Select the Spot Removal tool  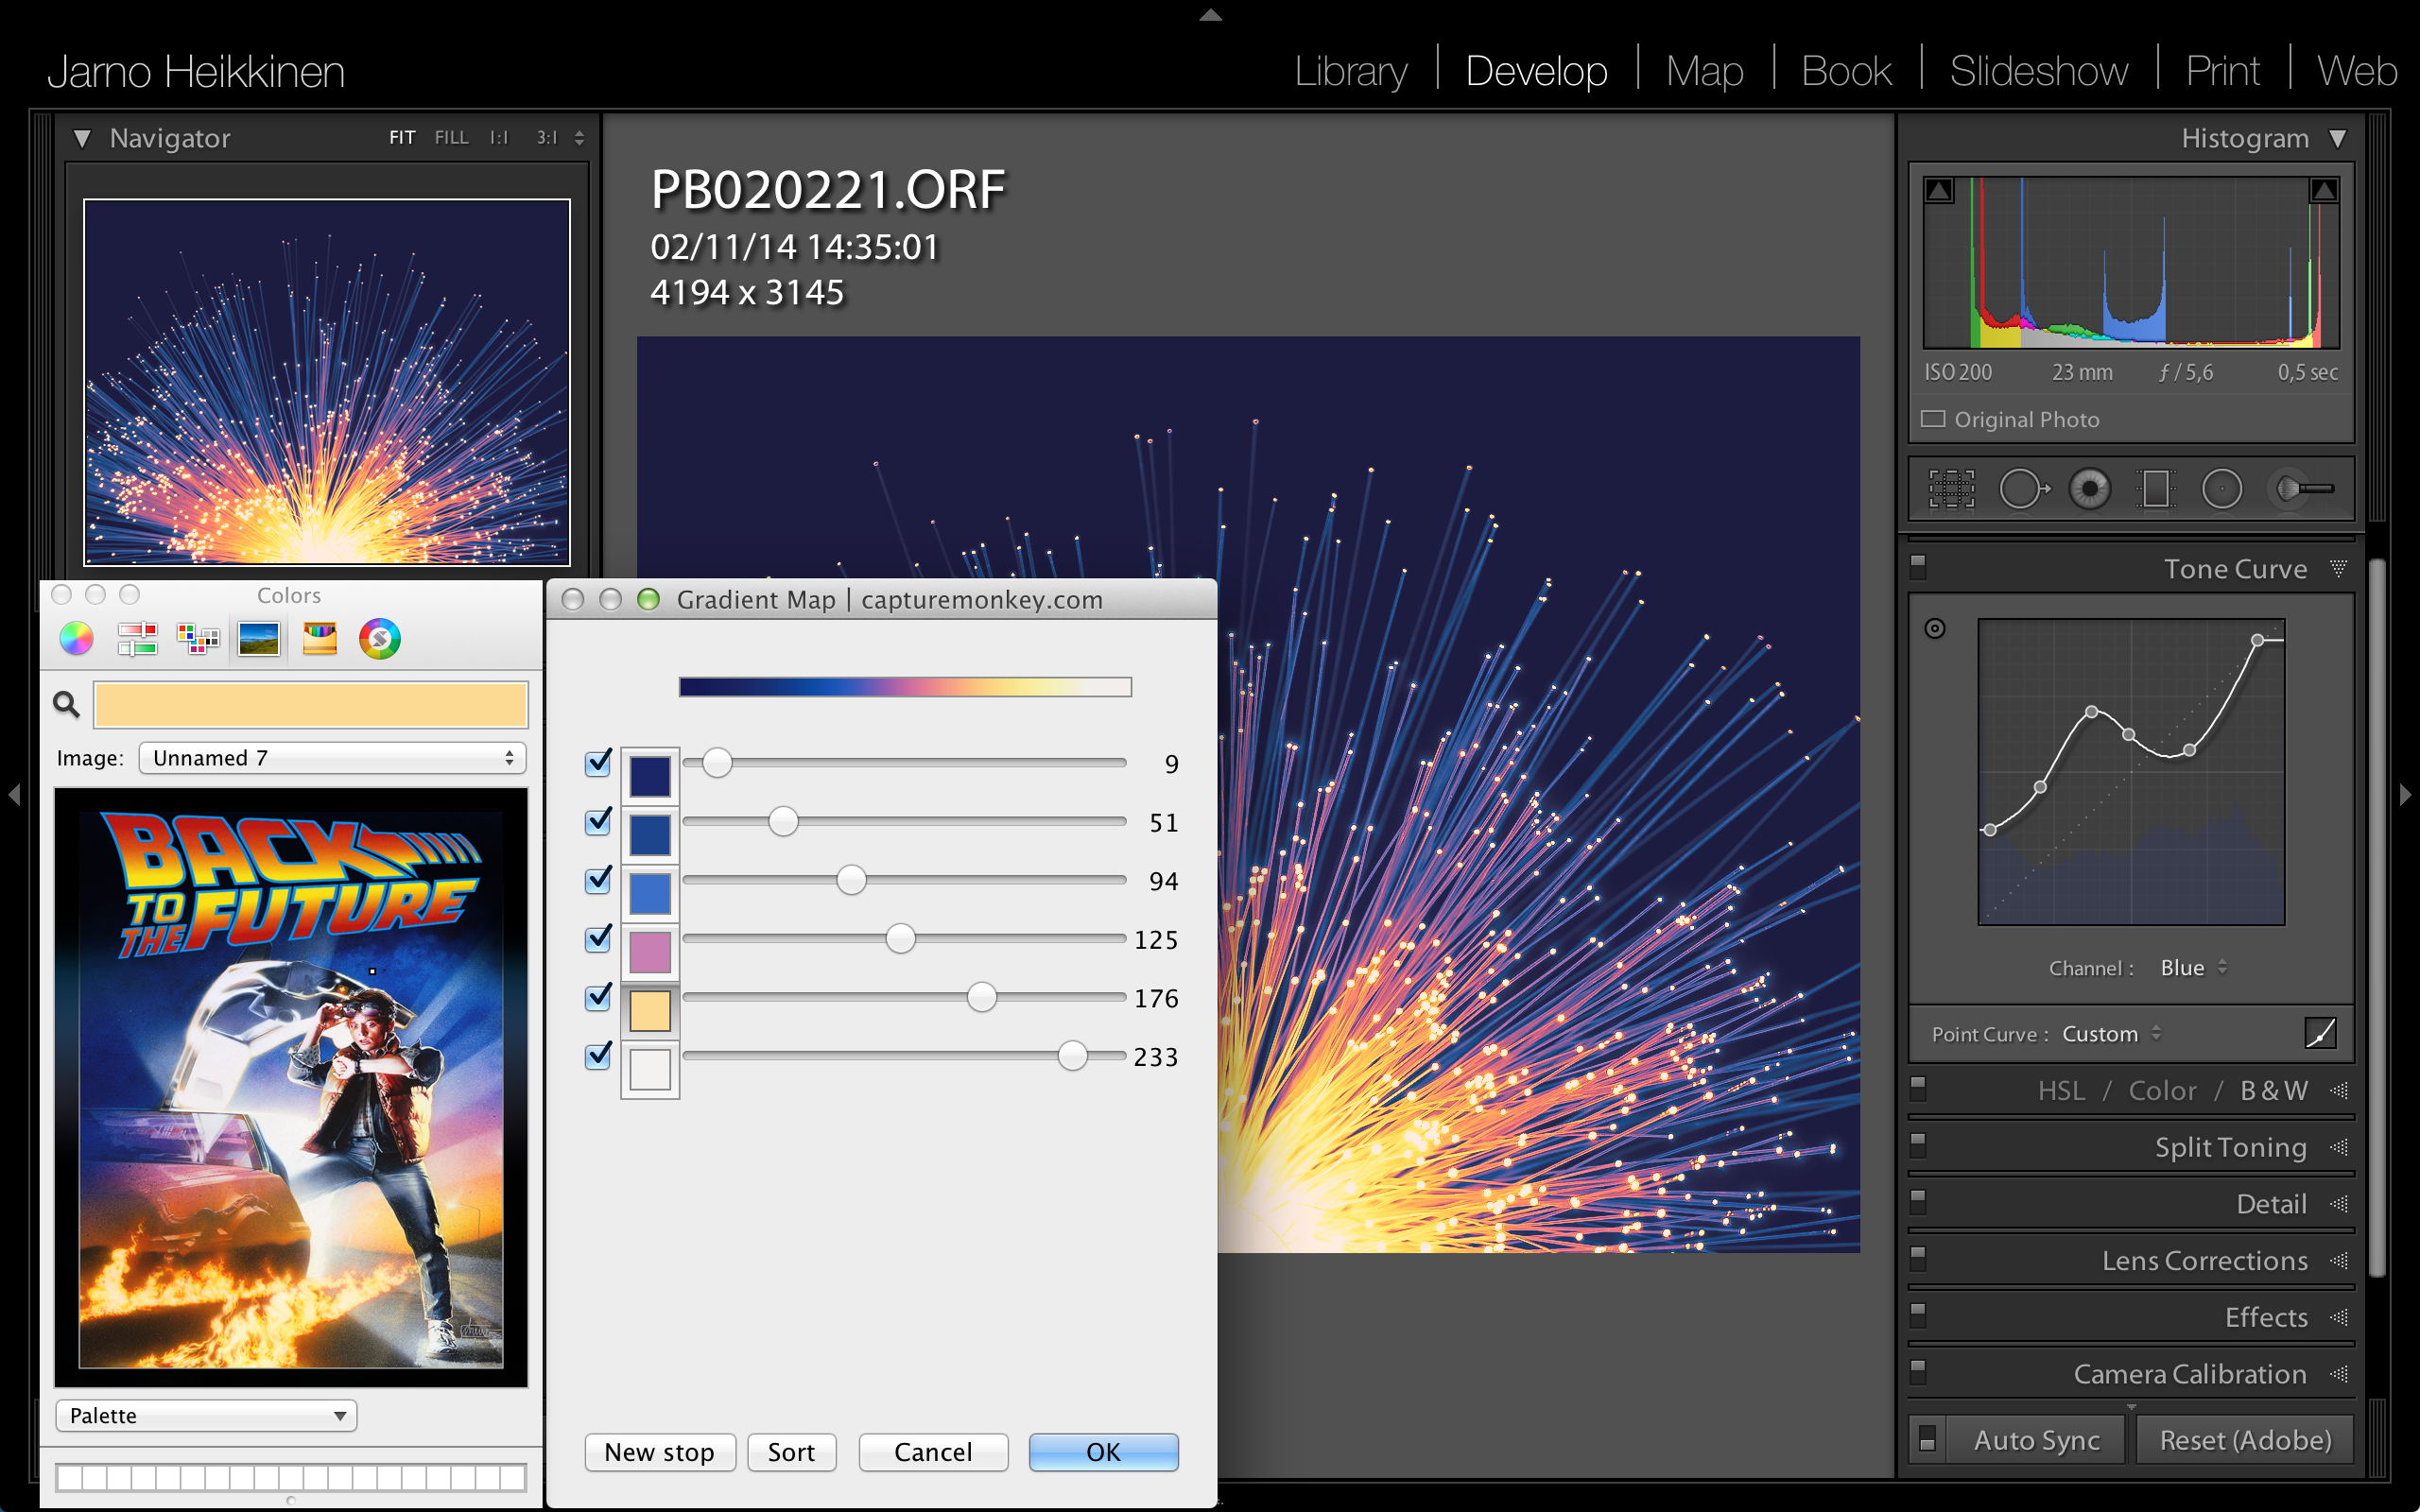tap(2022, 489)
